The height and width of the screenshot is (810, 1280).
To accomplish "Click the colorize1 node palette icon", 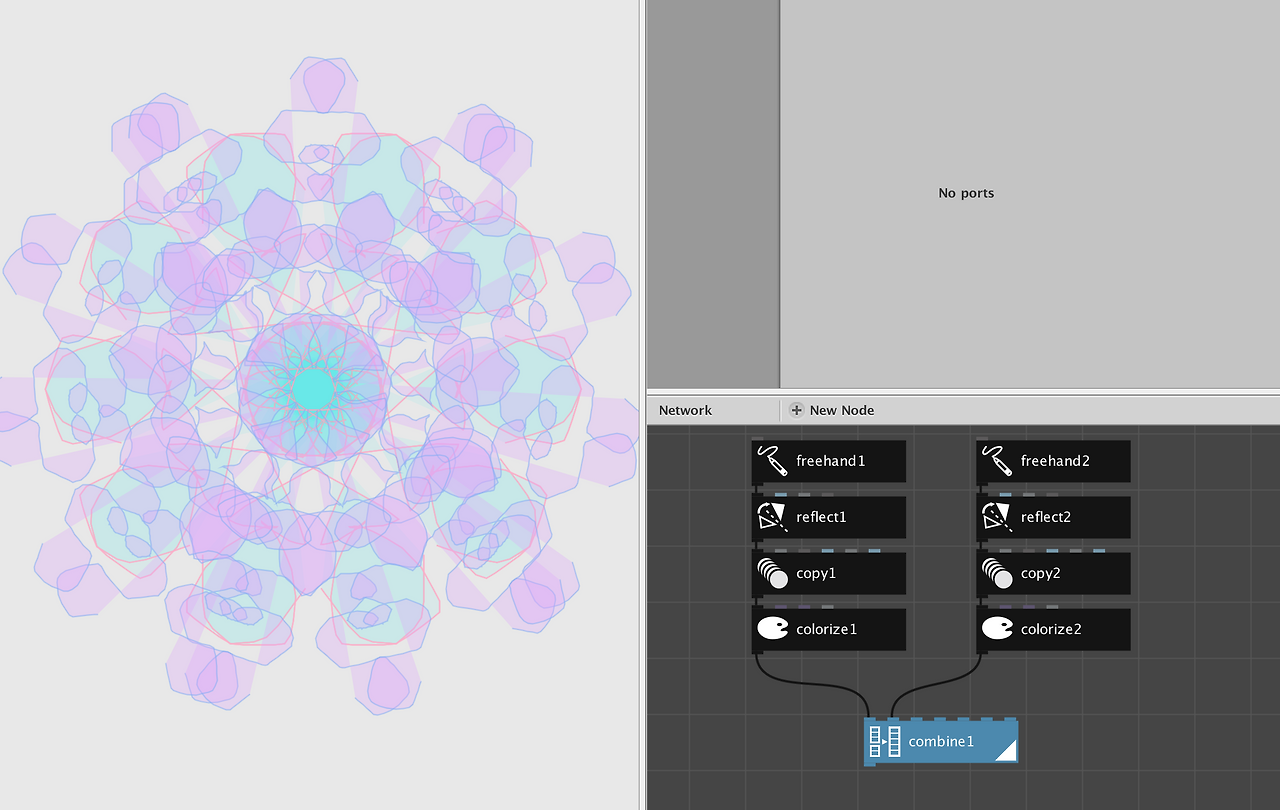I will coord(772,629).
